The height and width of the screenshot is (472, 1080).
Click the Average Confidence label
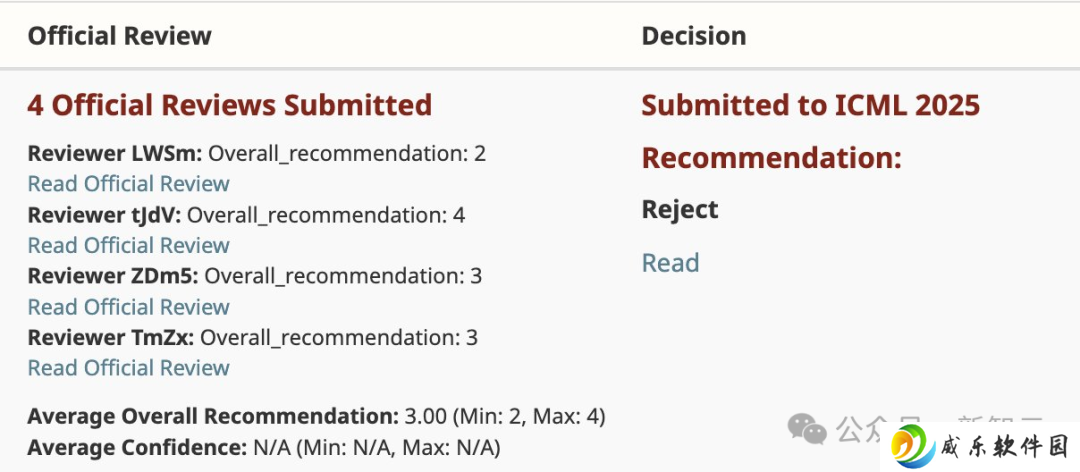[137, 449]
